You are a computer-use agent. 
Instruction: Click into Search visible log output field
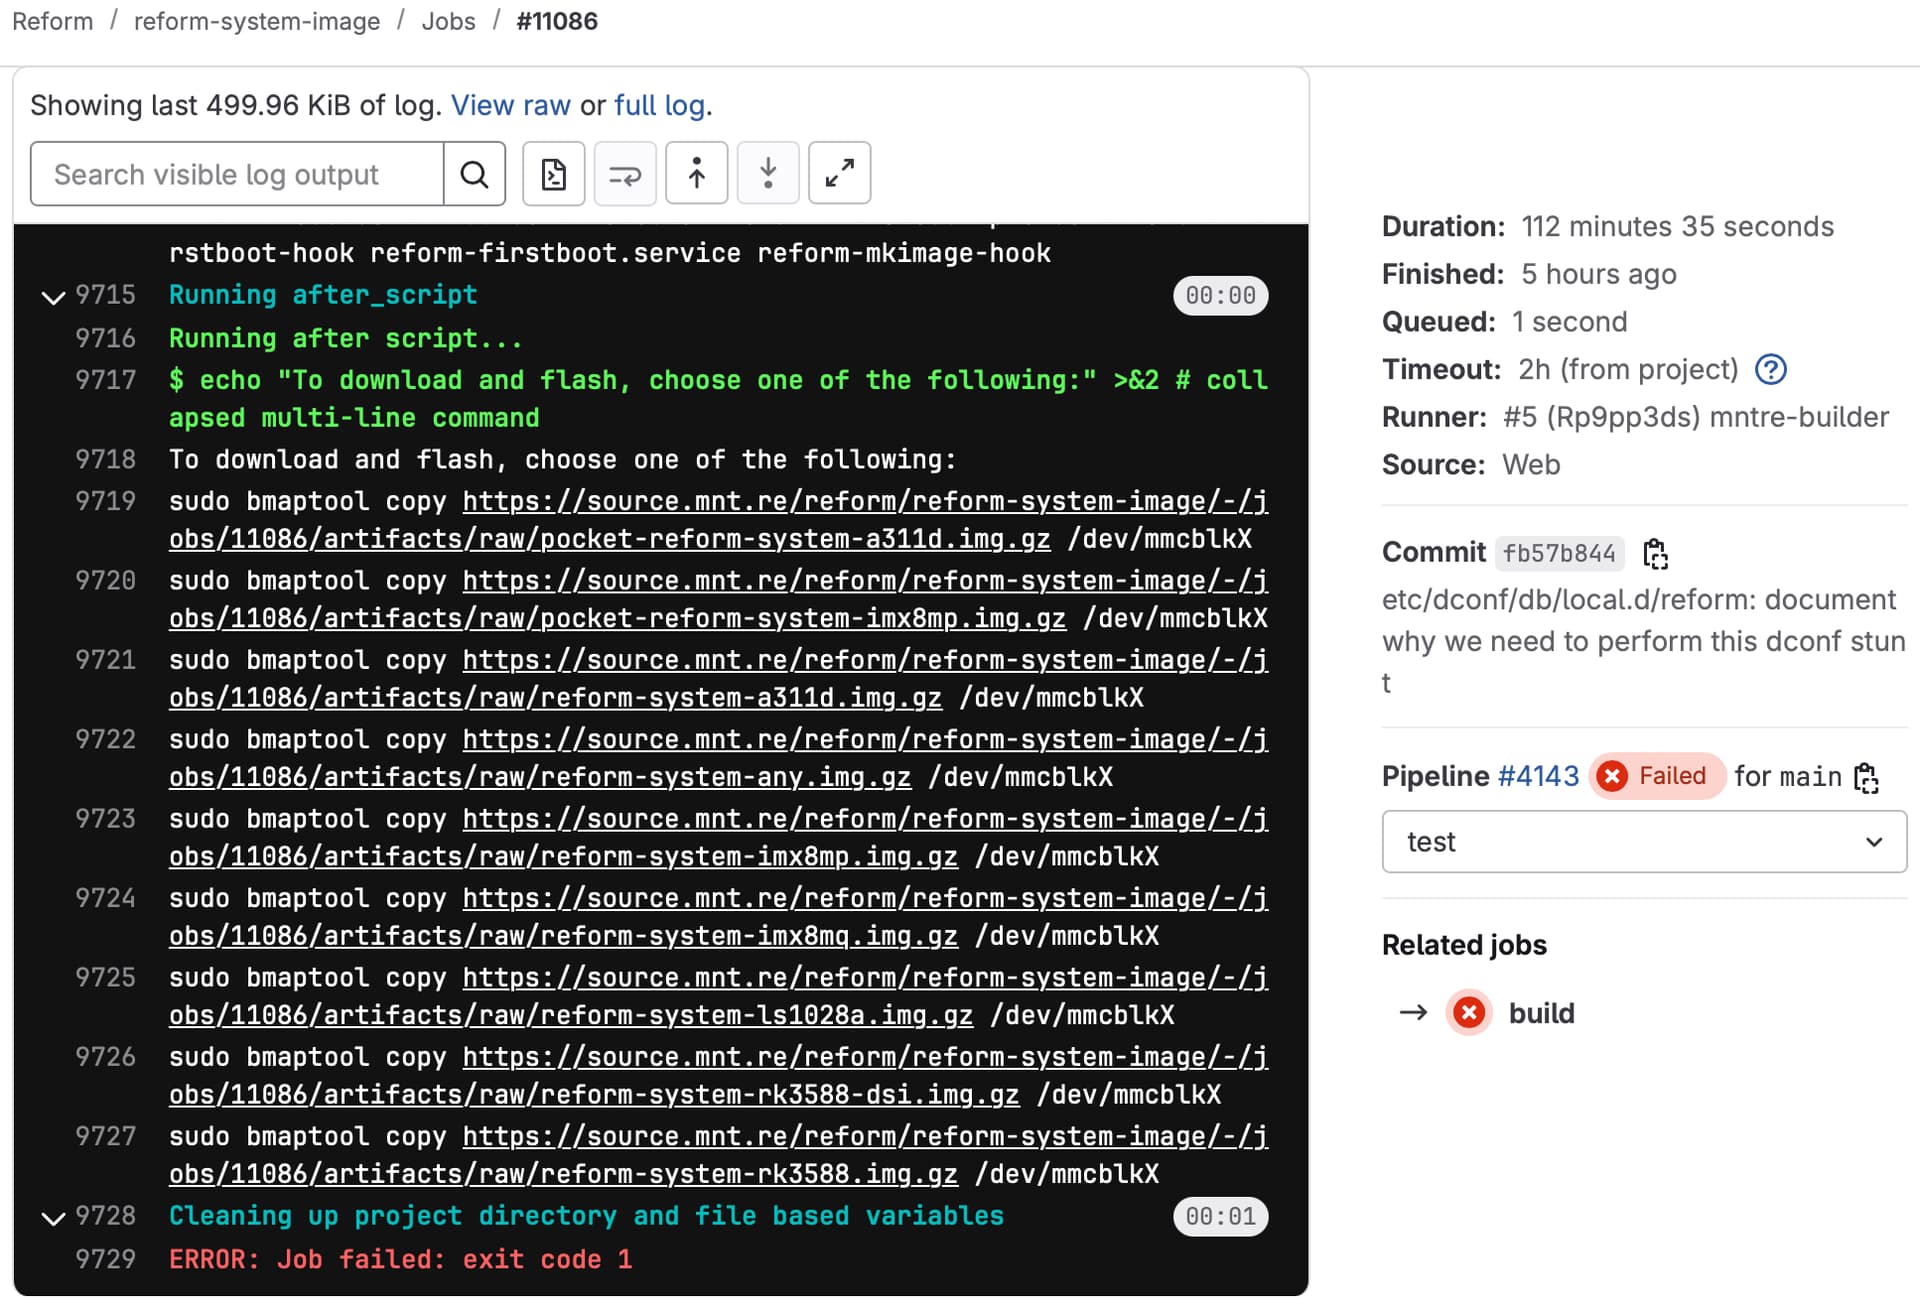point(237,174)
